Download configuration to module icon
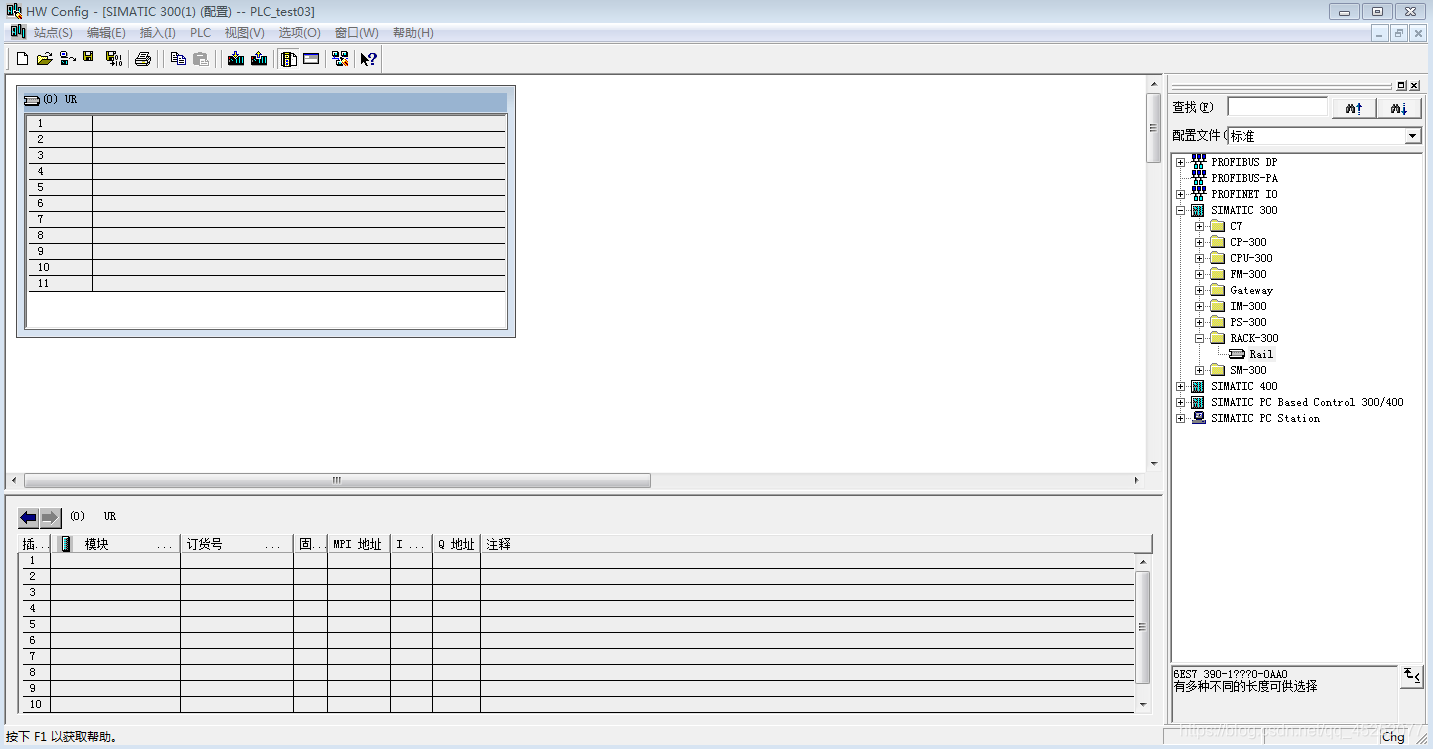Screen dimensions: 1433x749 click(236, 59)
